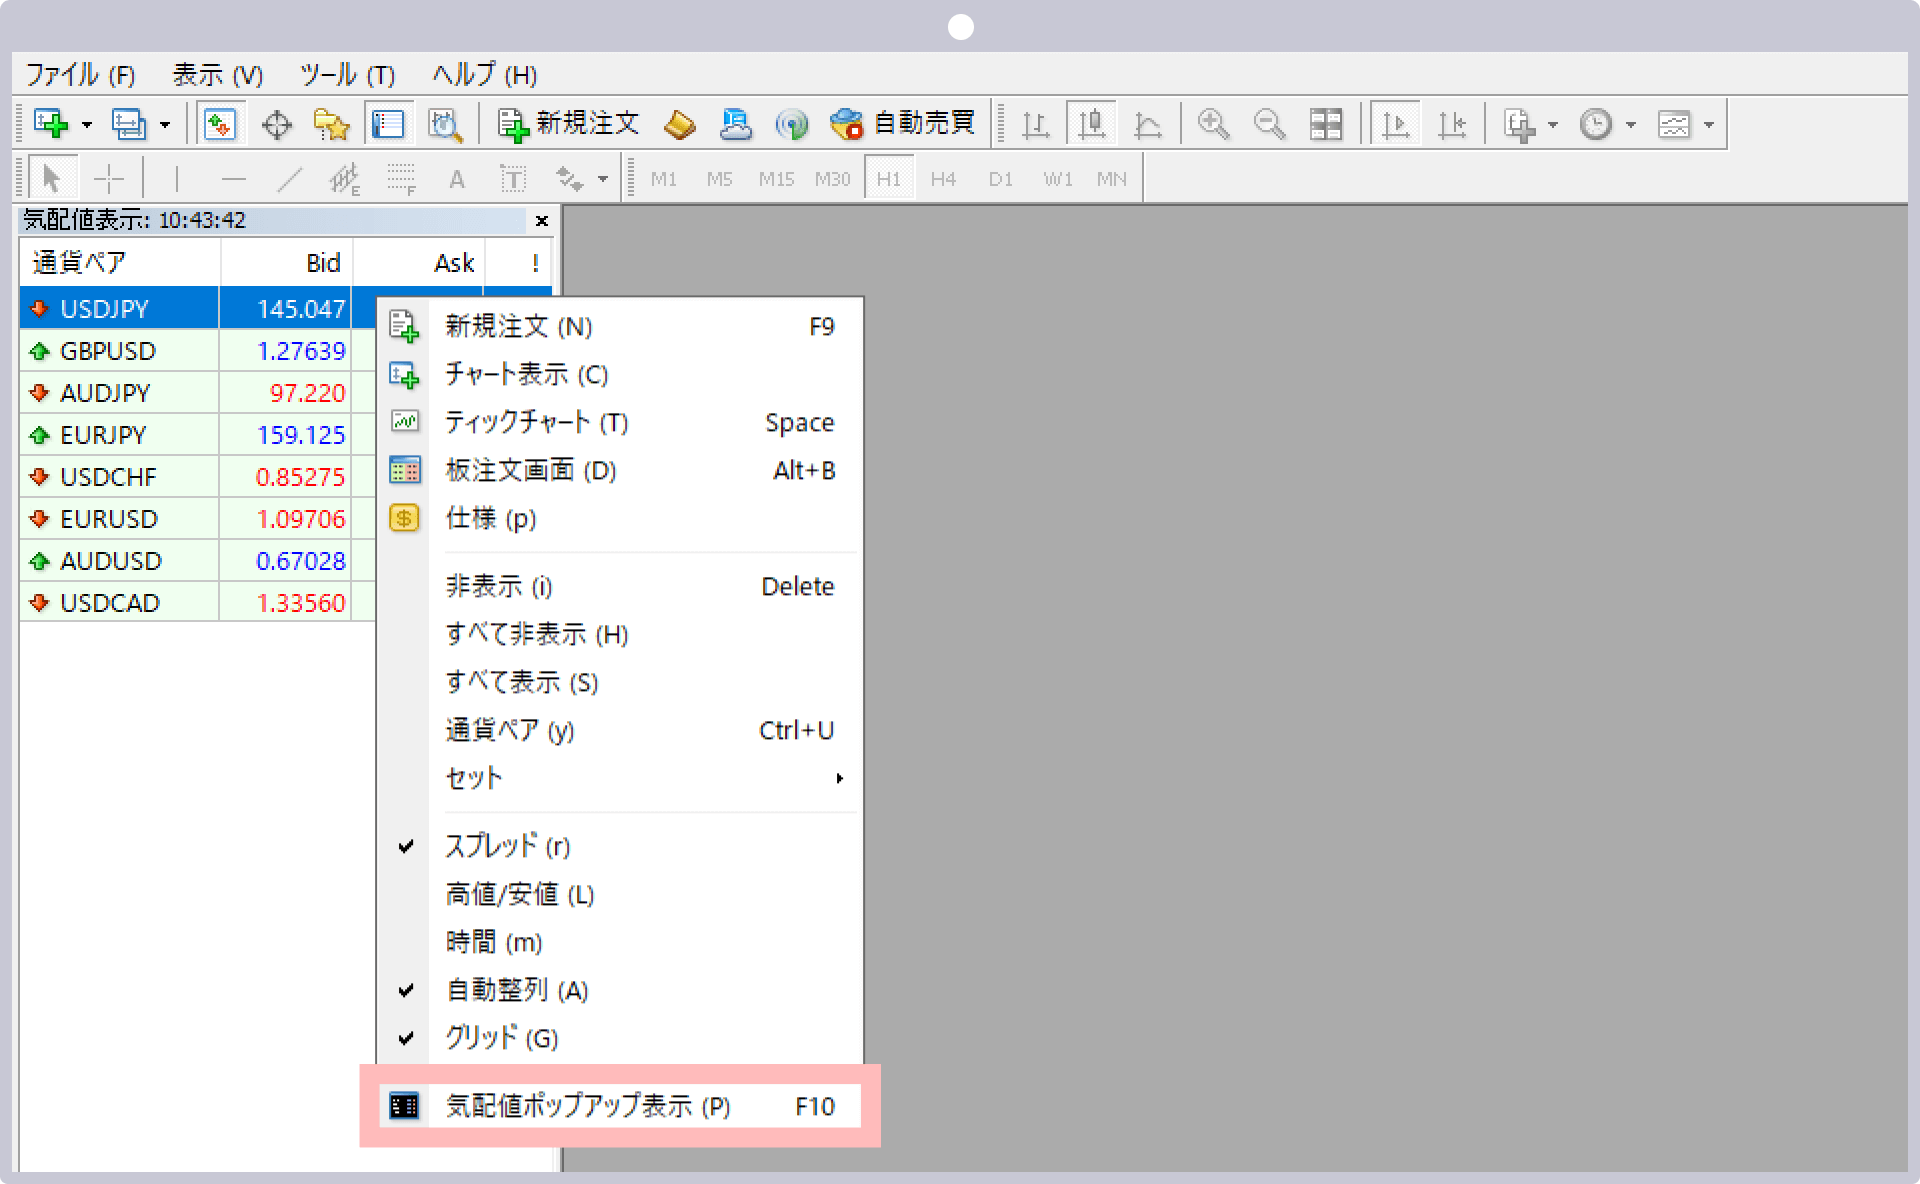Select the EURJPY row
The image size is (1920, 1184).
pyautogui.click(x=197, y=435)
